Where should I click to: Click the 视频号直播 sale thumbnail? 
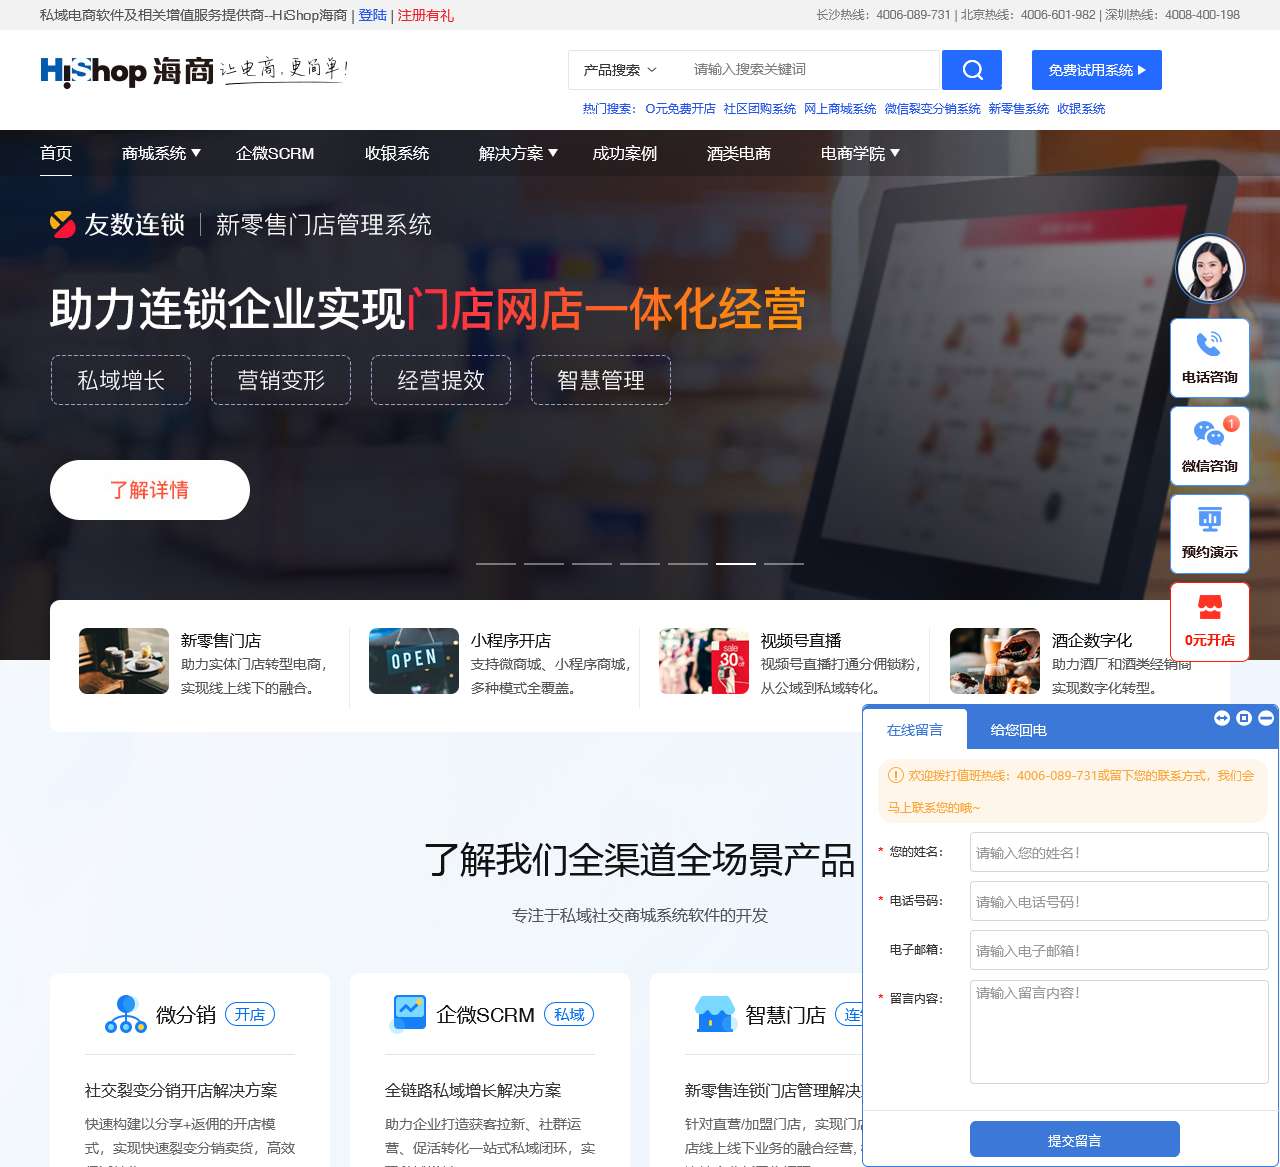pyautogui.click(x=704, y=661)
